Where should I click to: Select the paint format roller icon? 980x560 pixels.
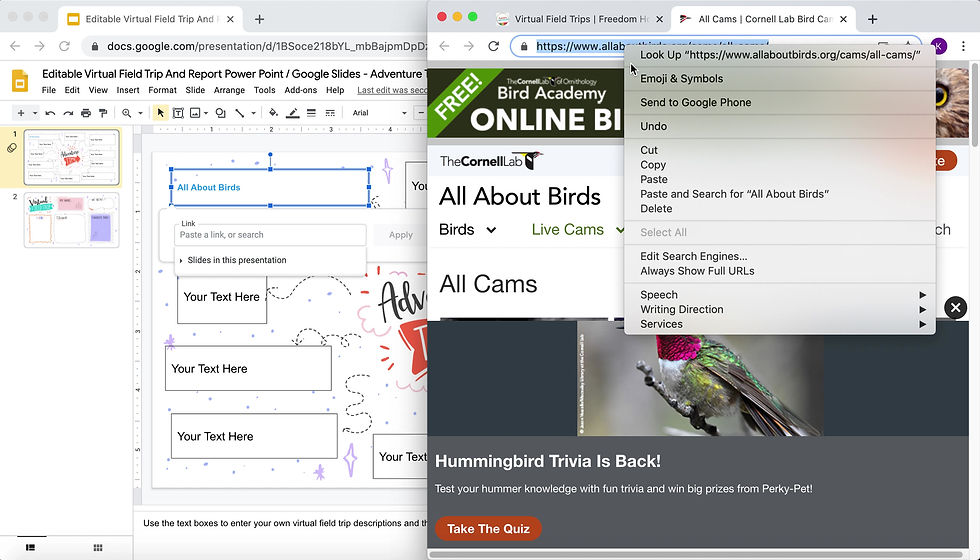[x=103, y=113]
